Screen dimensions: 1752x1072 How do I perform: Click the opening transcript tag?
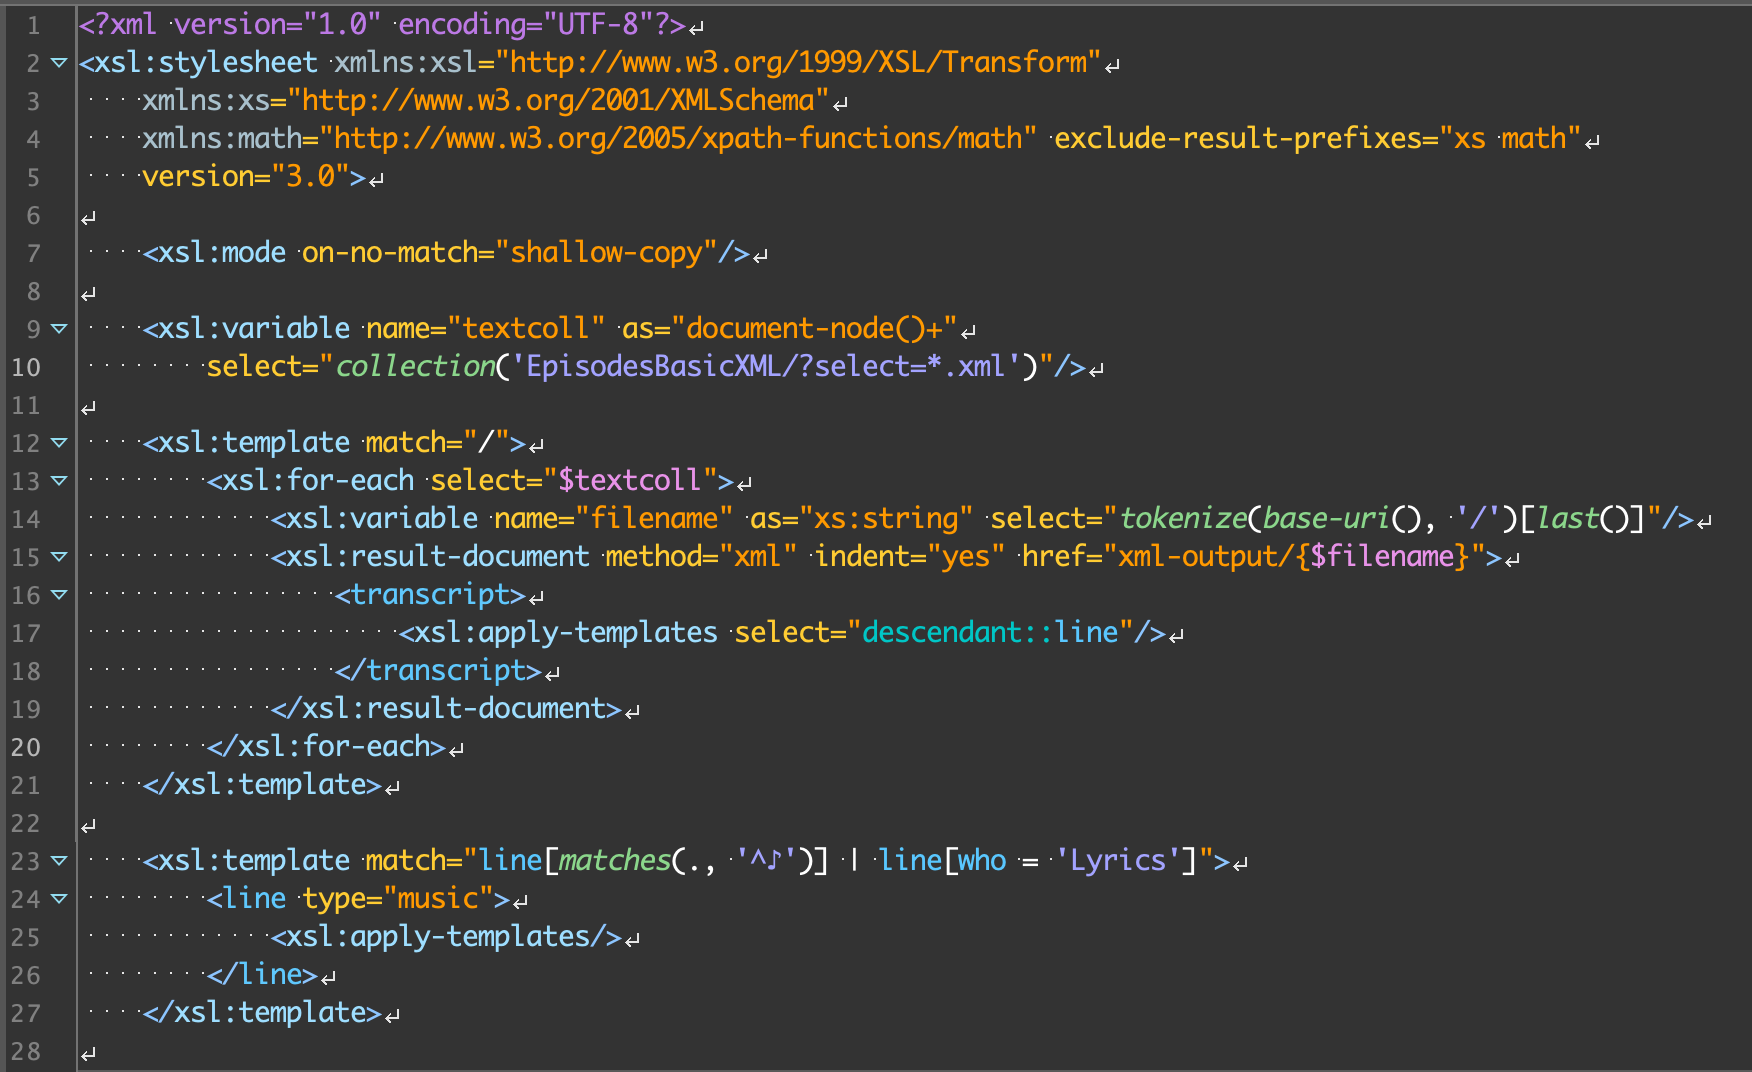pyautogui.click(x=430, y=595)
